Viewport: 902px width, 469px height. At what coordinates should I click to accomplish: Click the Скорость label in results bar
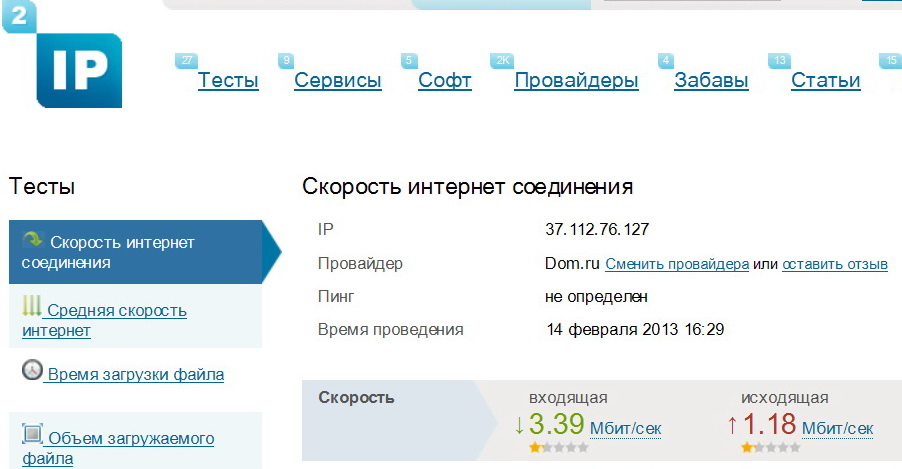(x=356, y=398)
